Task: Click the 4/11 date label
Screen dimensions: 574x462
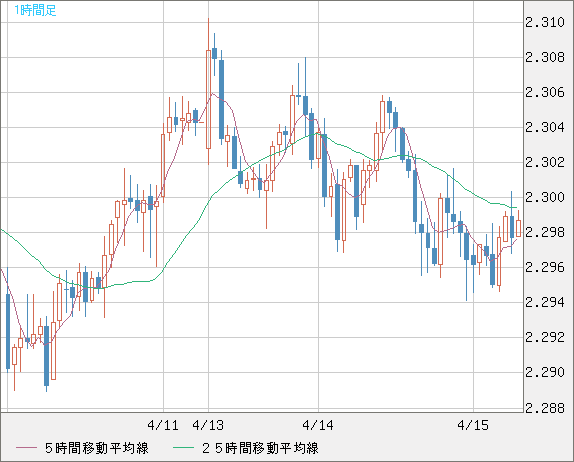Action: pyautogui.click(x=163, y=425)
